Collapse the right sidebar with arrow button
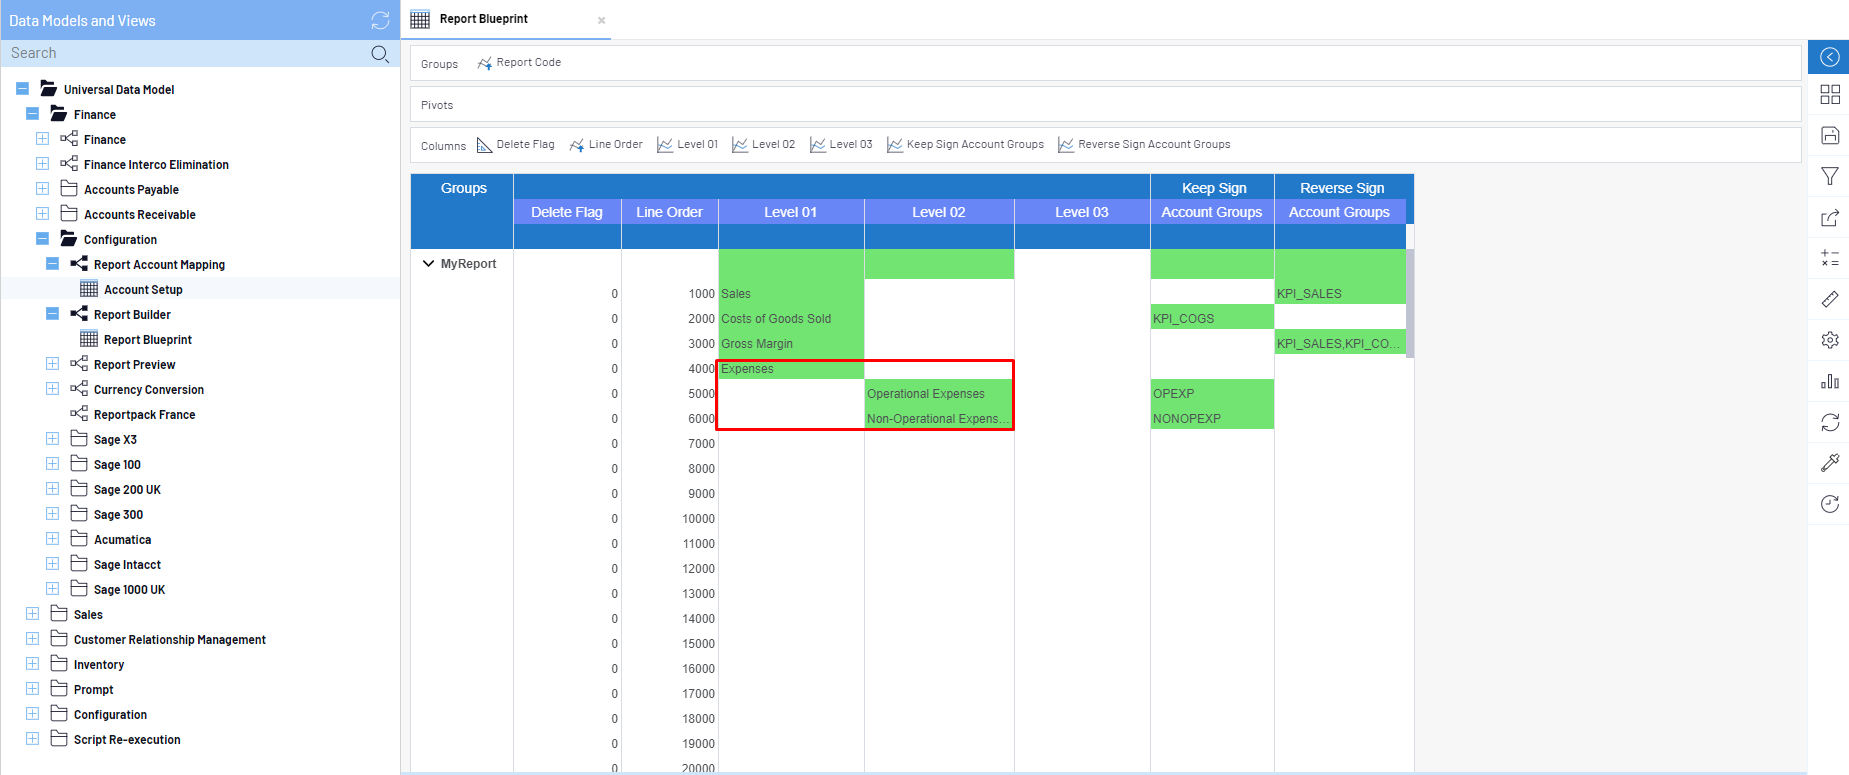1849x775 pixels. tap(1829, 57)
